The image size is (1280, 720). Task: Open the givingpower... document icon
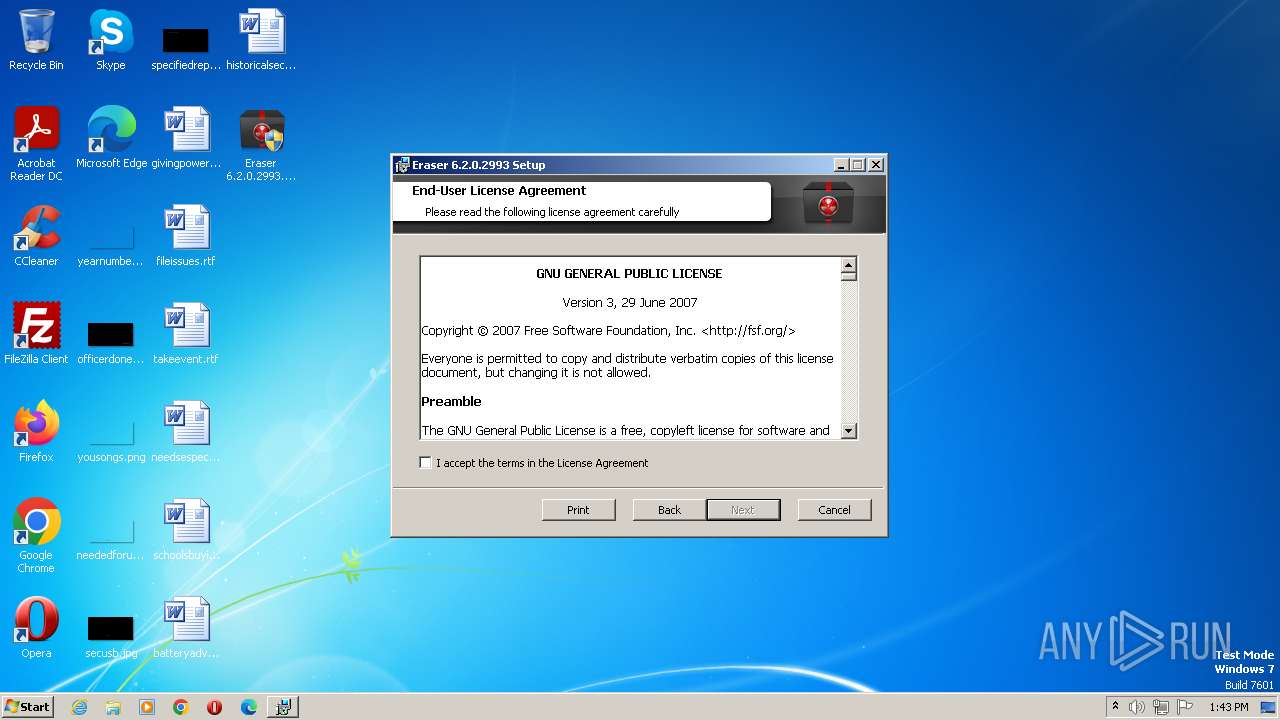pyautogui.click(x=186, y=138)
